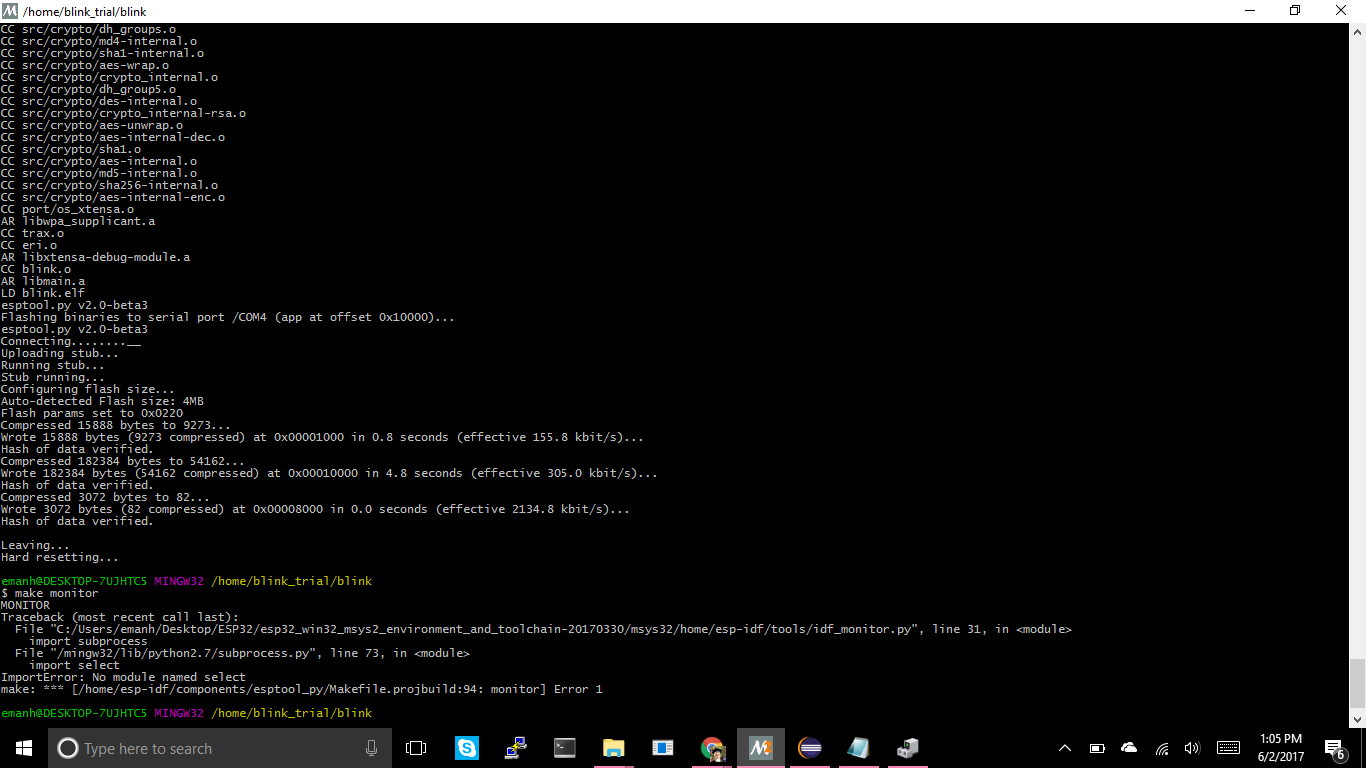1366x768 pixels.
Task: Open Task View from the taskbar
Action: 416,748
